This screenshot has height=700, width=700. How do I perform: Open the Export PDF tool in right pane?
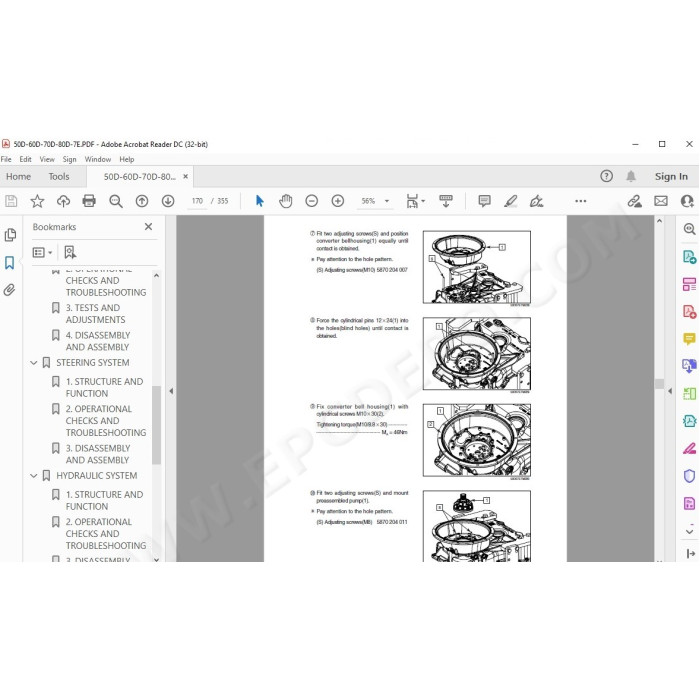coord(689,257)
